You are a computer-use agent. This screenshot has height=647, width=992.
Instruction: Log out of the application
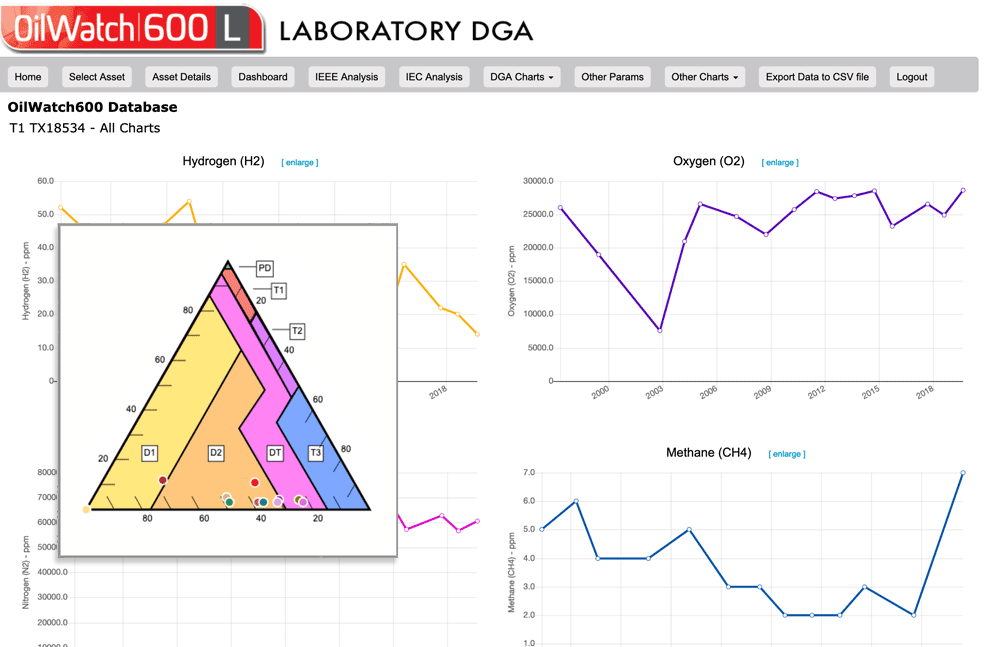pos(911,77)
